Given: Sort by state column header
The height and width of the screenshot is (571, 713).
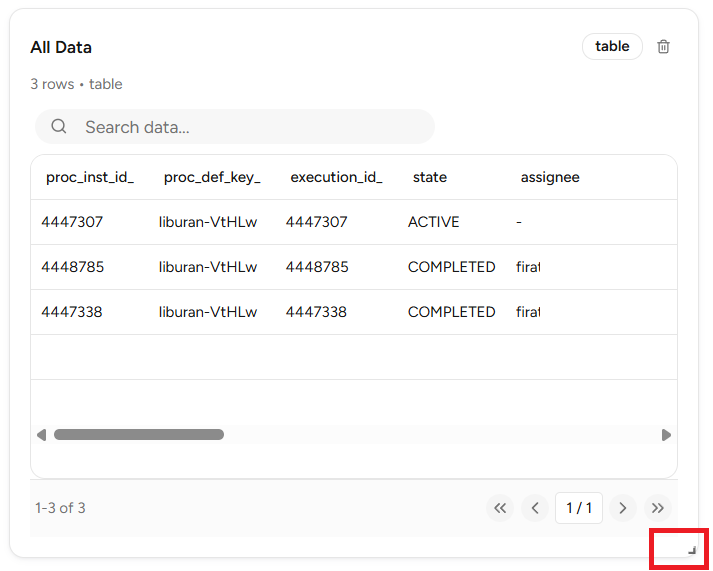Looking at the screenshot, I should pos(430,177).
